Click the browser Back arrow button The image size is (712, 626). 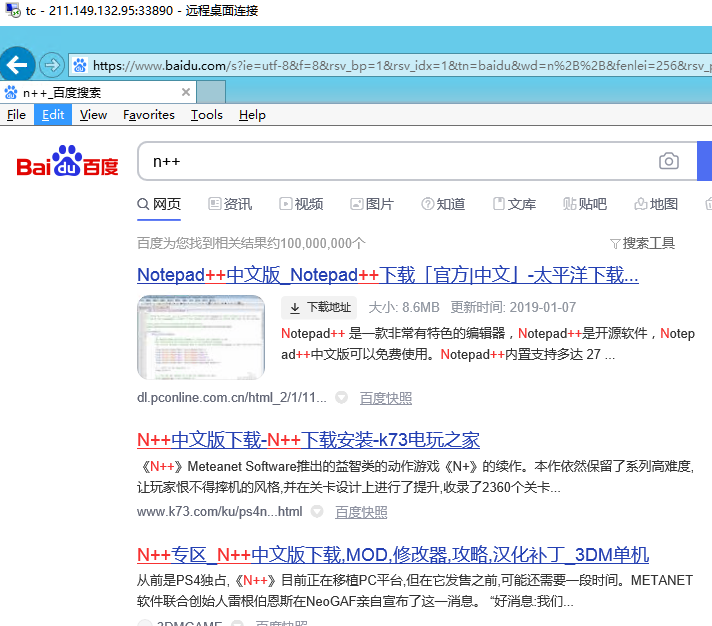[17, 66]
